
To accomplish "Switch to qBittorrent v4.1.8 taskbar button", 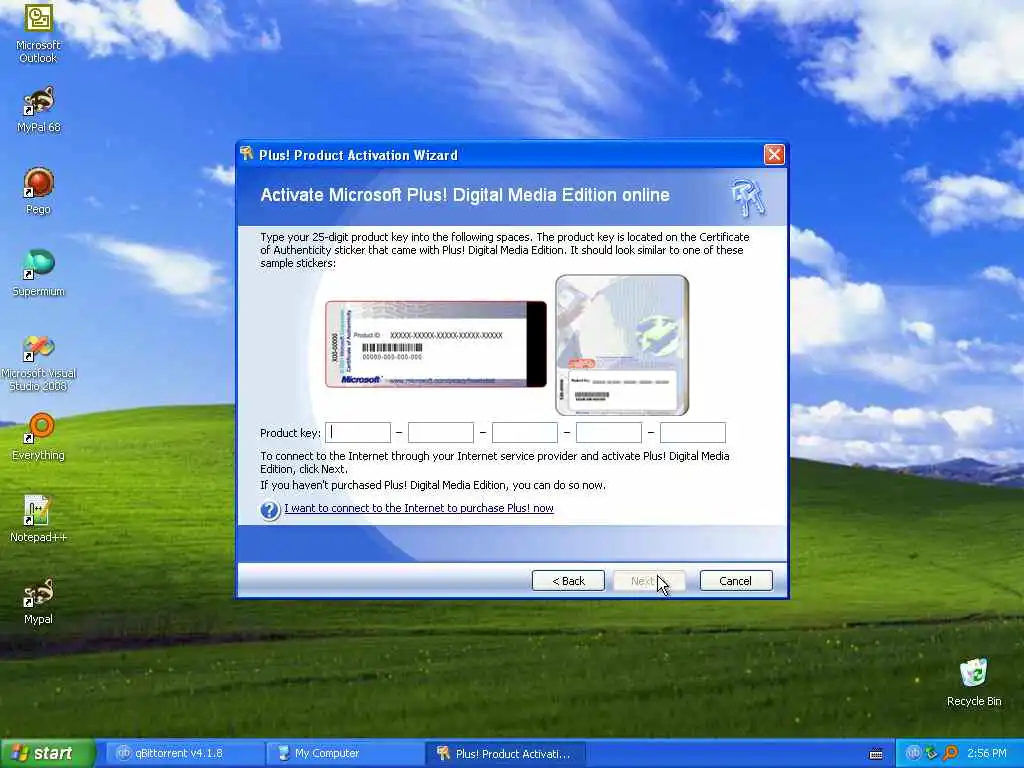I will pyautogui.click(x=185, y=754).
